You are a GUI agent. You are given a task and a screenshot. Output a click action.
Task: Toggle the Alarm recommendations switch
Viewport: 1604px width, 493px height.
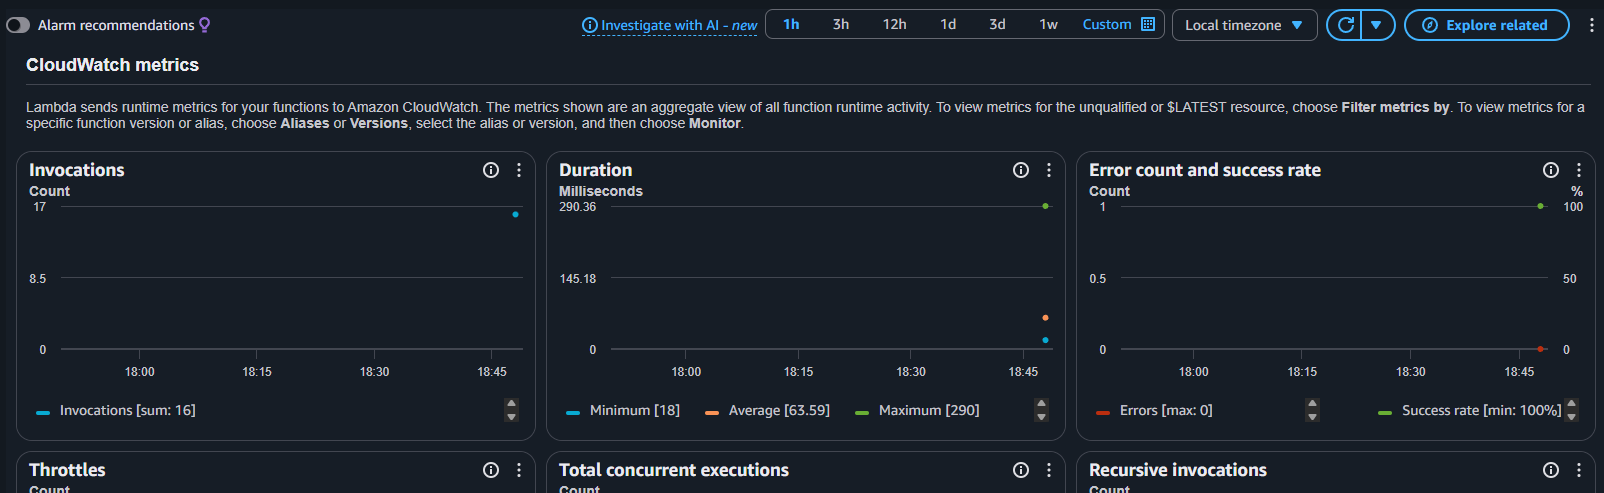18,25
